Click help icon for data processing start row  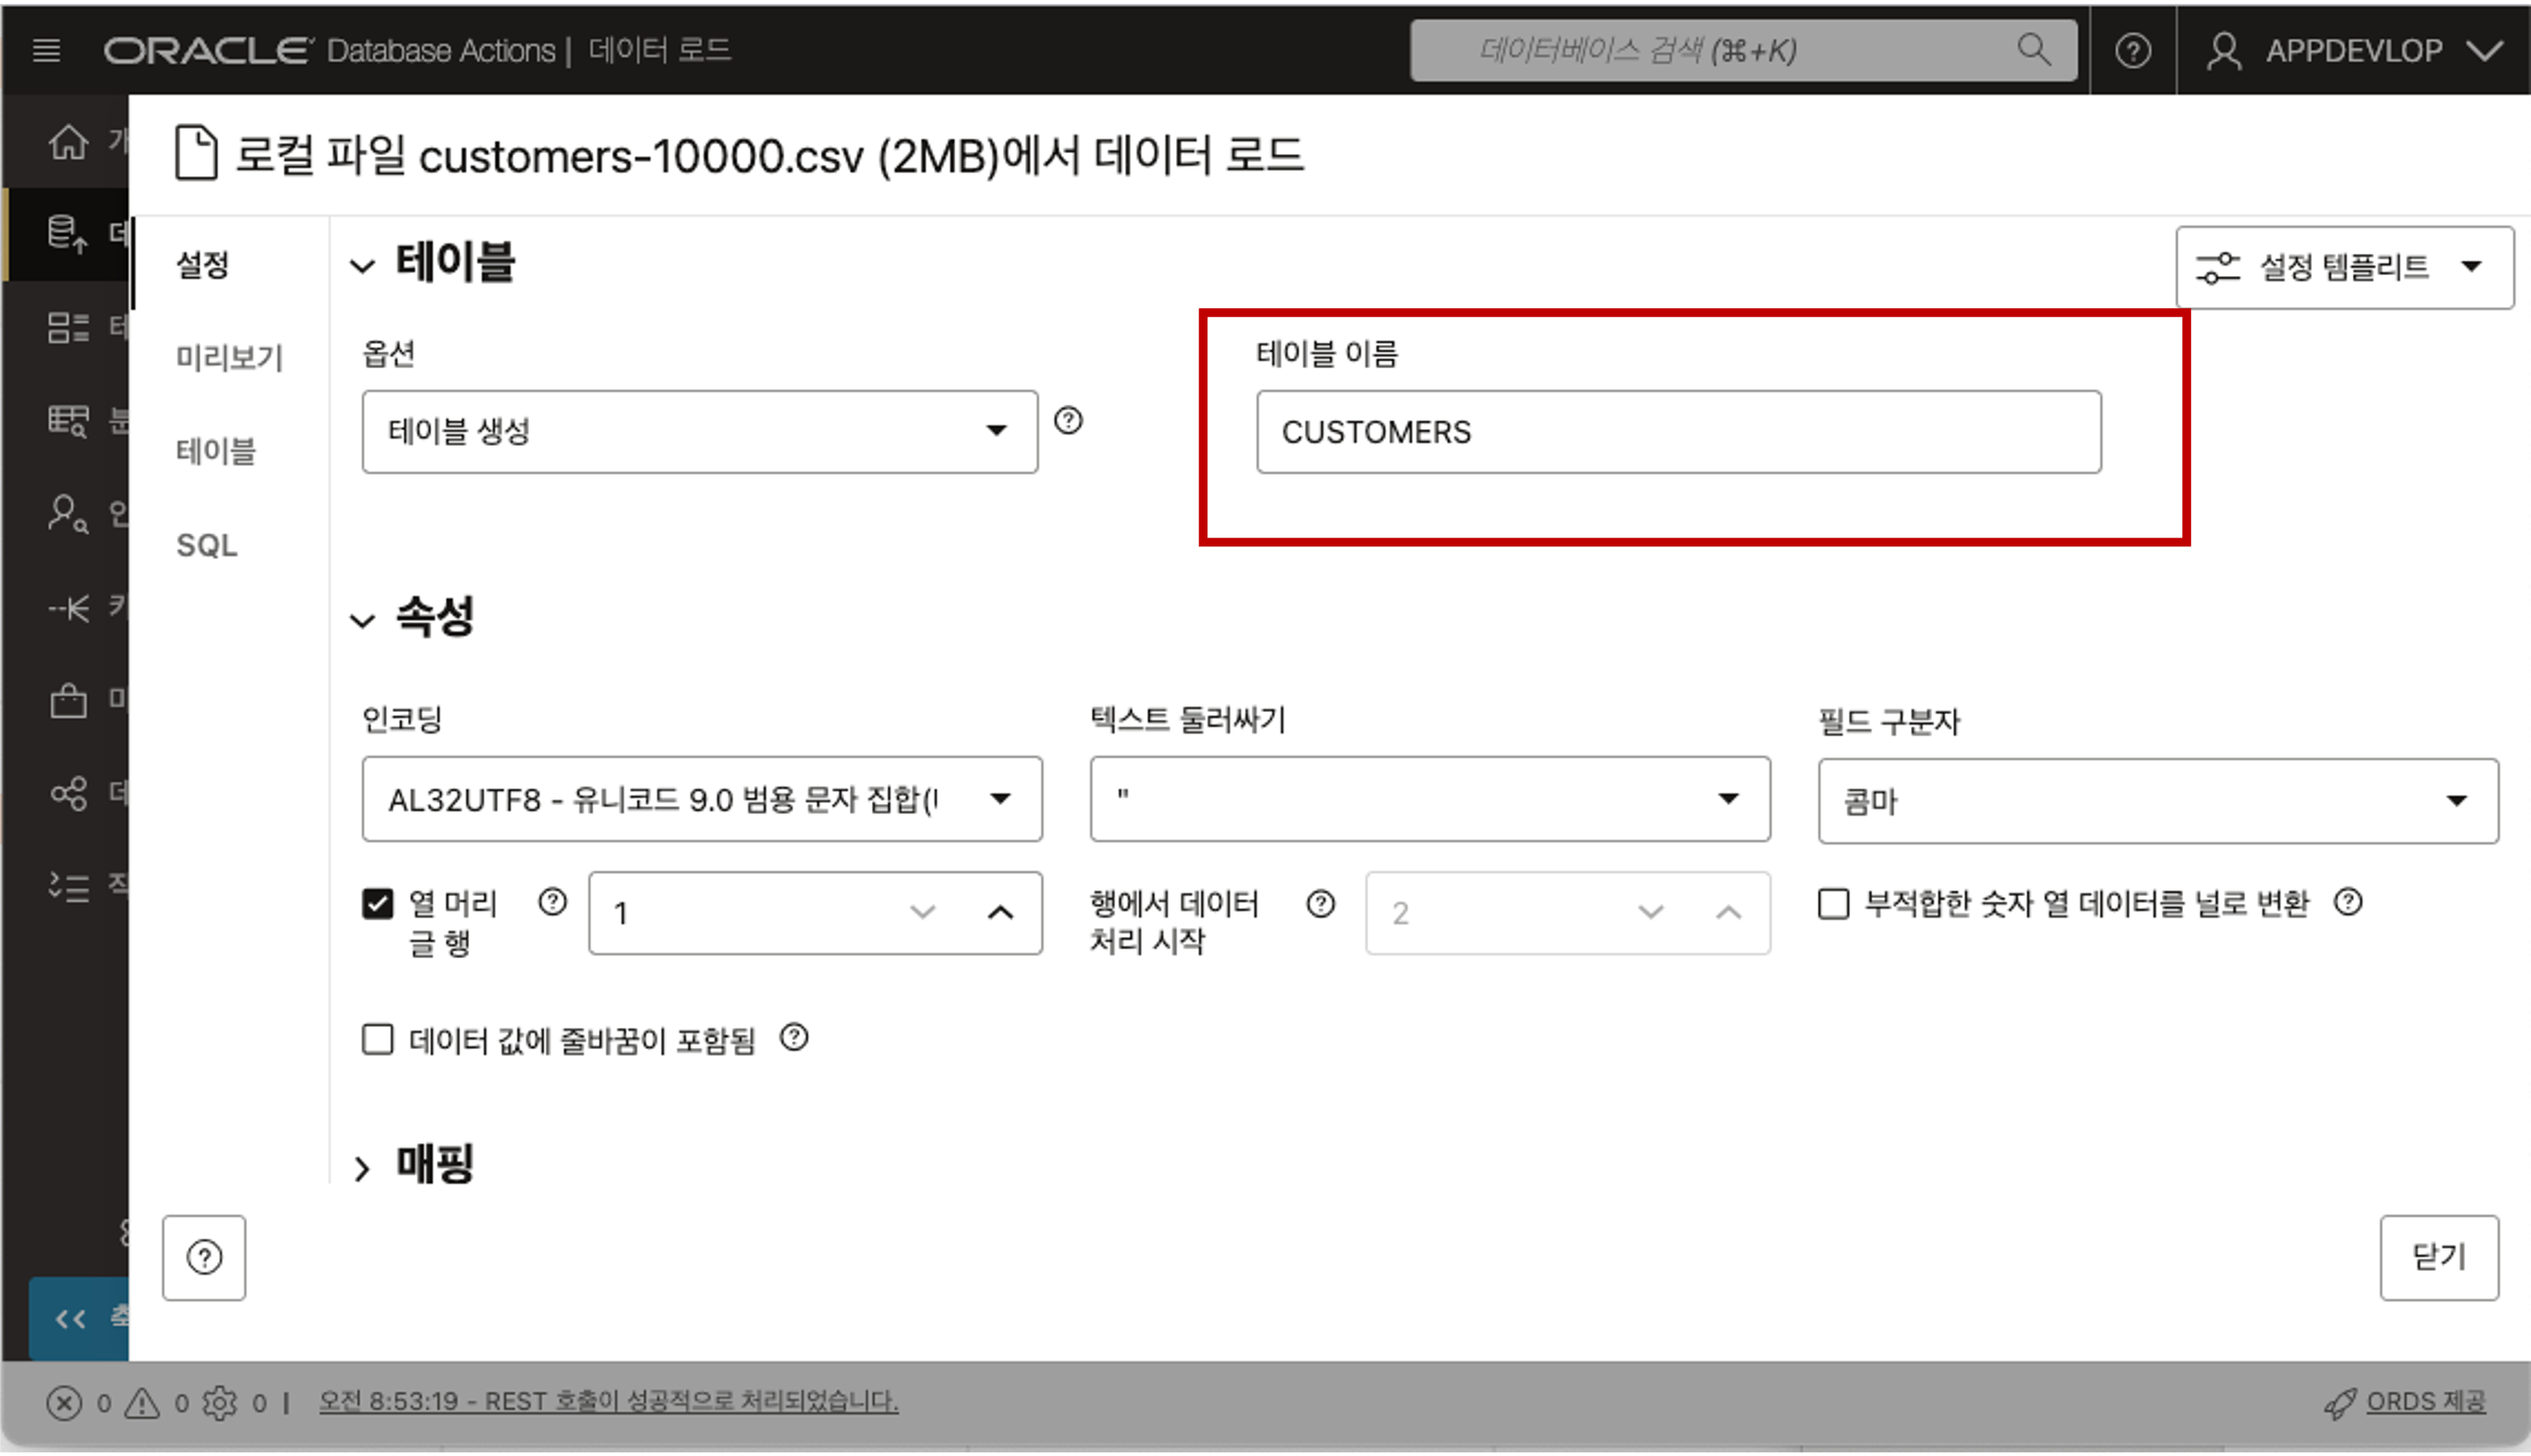[x=1320, y=904]
